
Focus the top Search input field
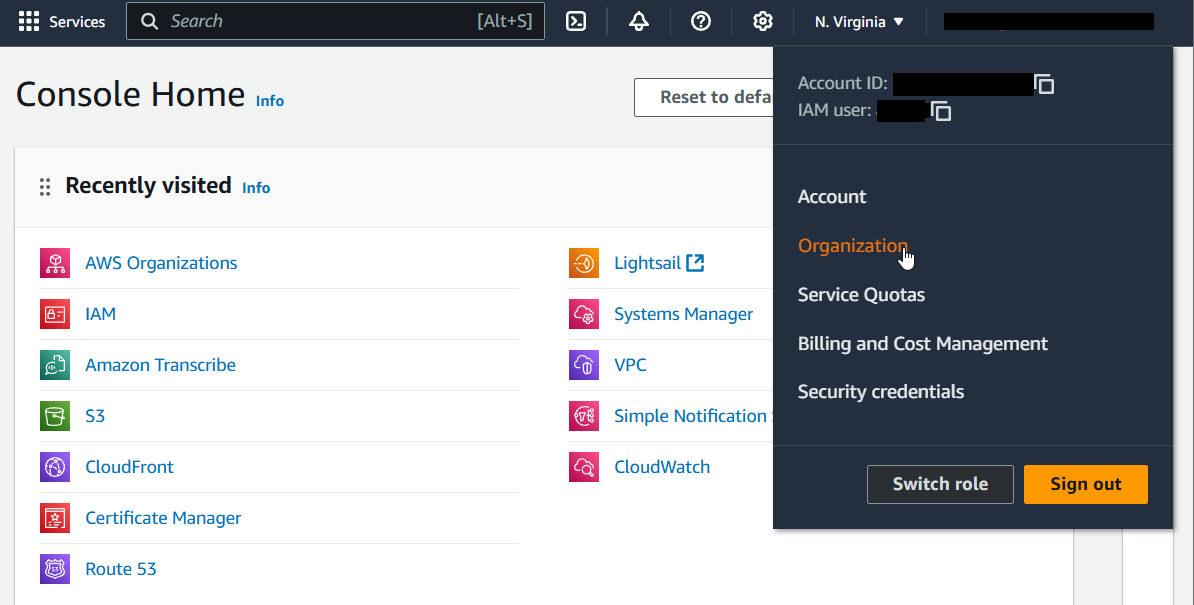click(x=335, y=21)
